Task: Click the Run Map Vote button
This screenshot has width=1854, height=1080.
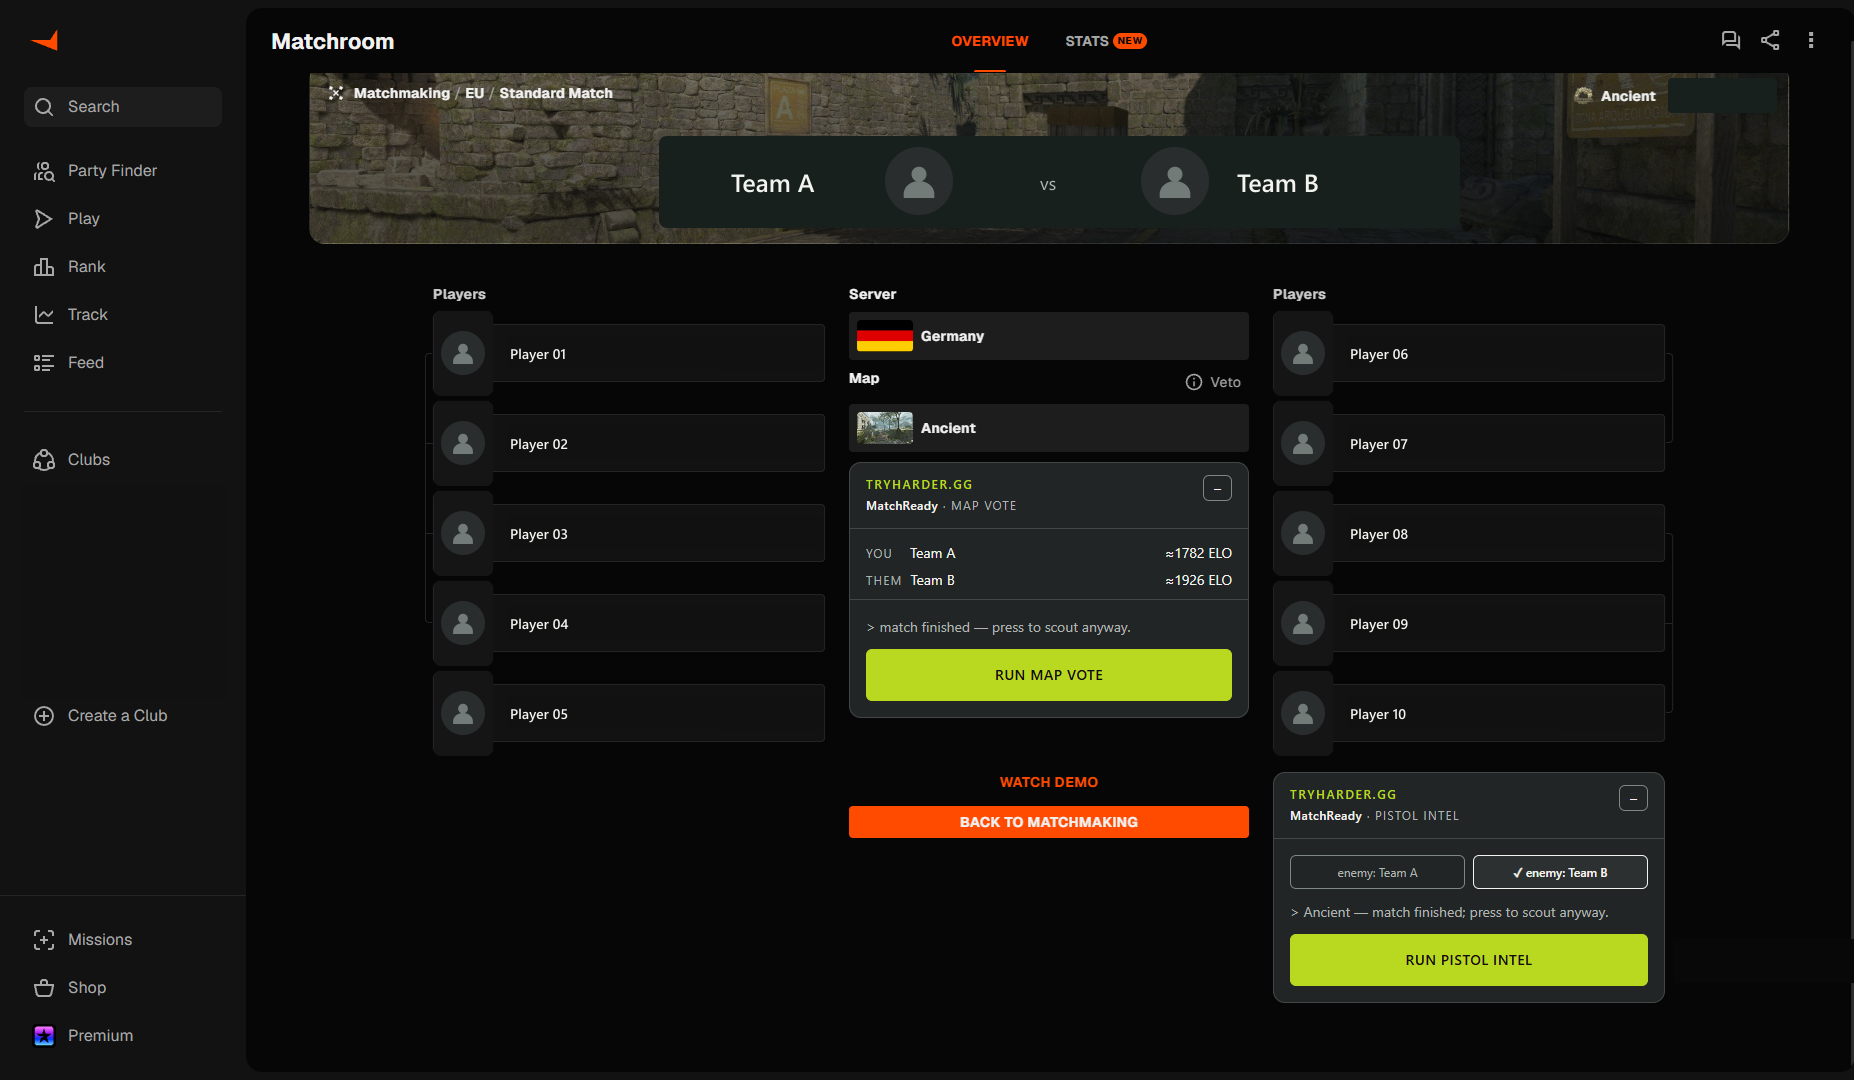Action: point(1049,675)
